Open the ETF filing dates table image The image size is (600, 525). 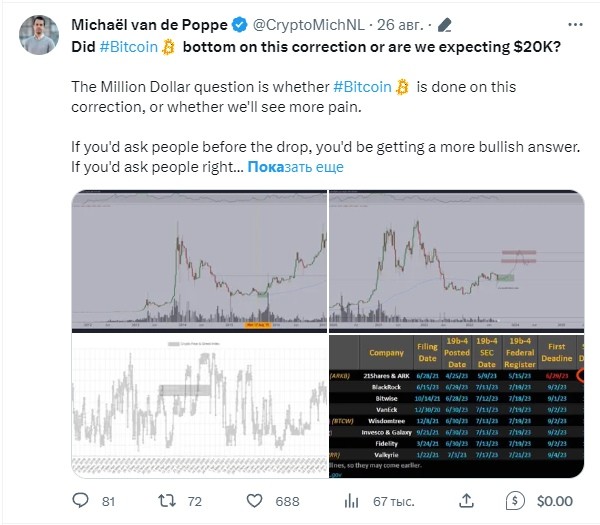(x=457, y=406)
